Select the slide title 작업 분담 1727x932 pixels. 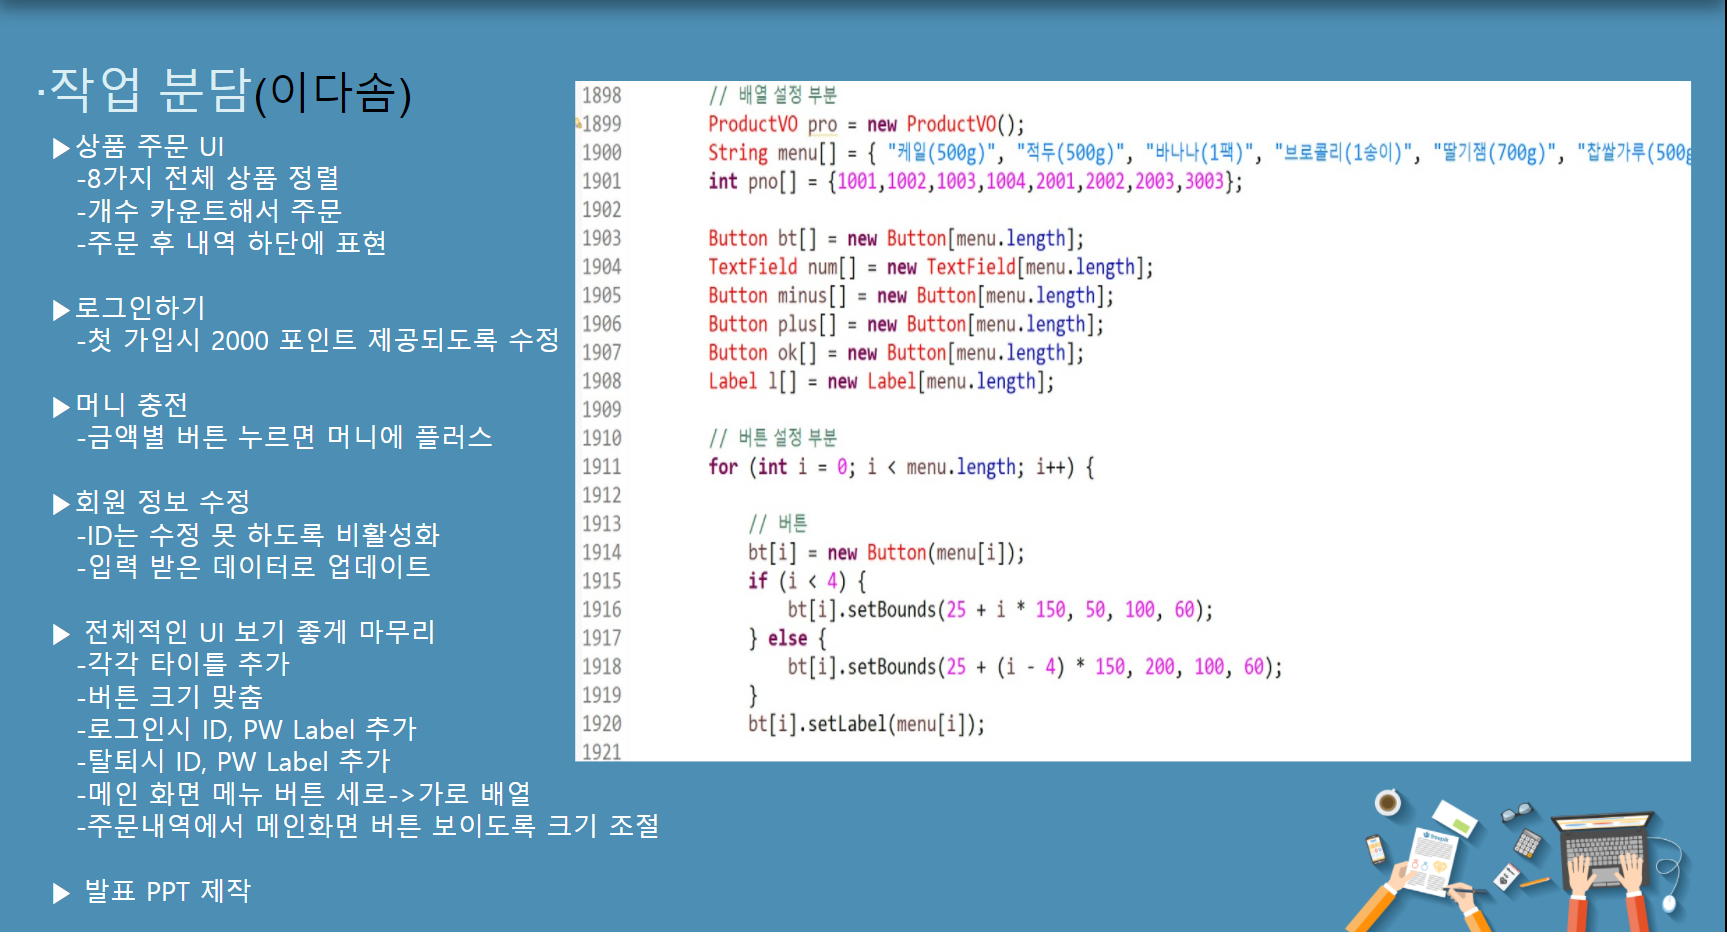coord(140,93)
